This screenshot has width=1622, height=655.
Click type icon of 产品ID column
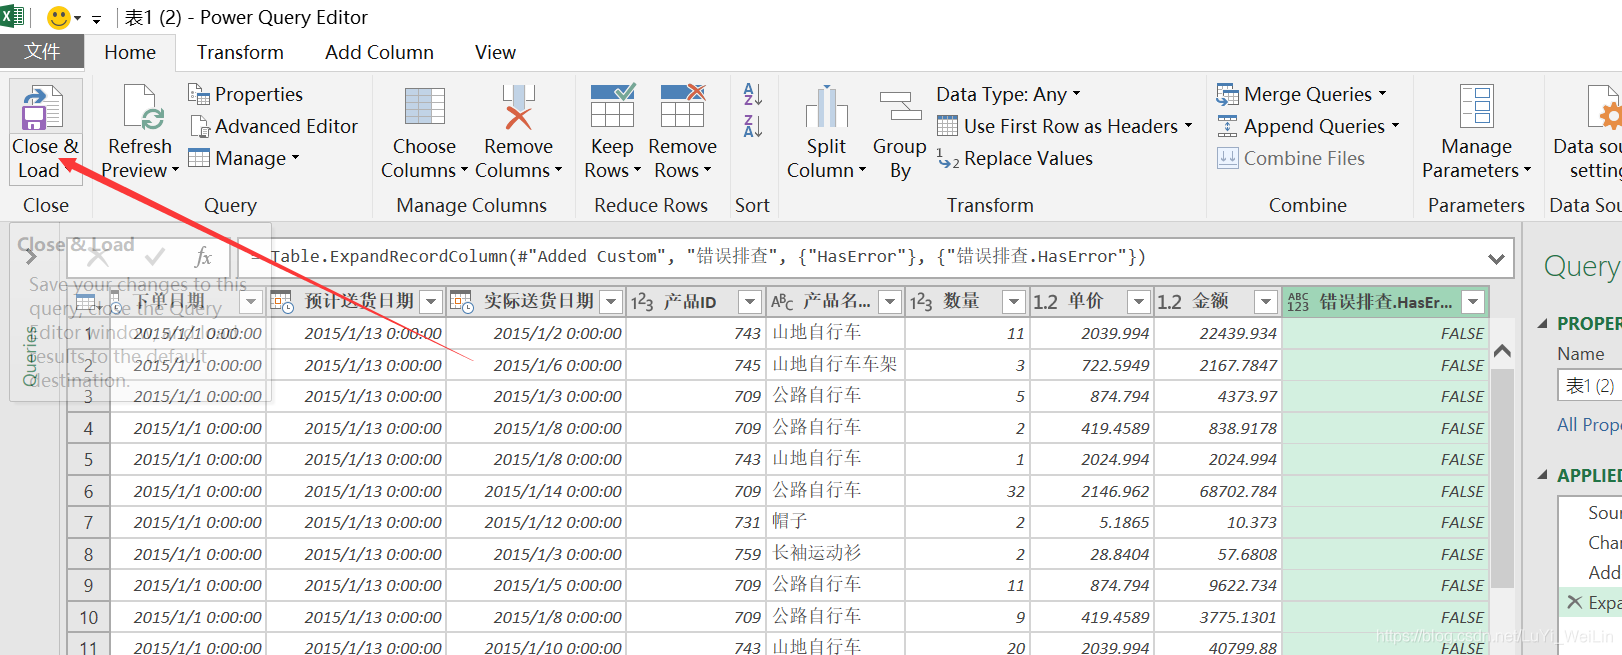pos(642,301)
